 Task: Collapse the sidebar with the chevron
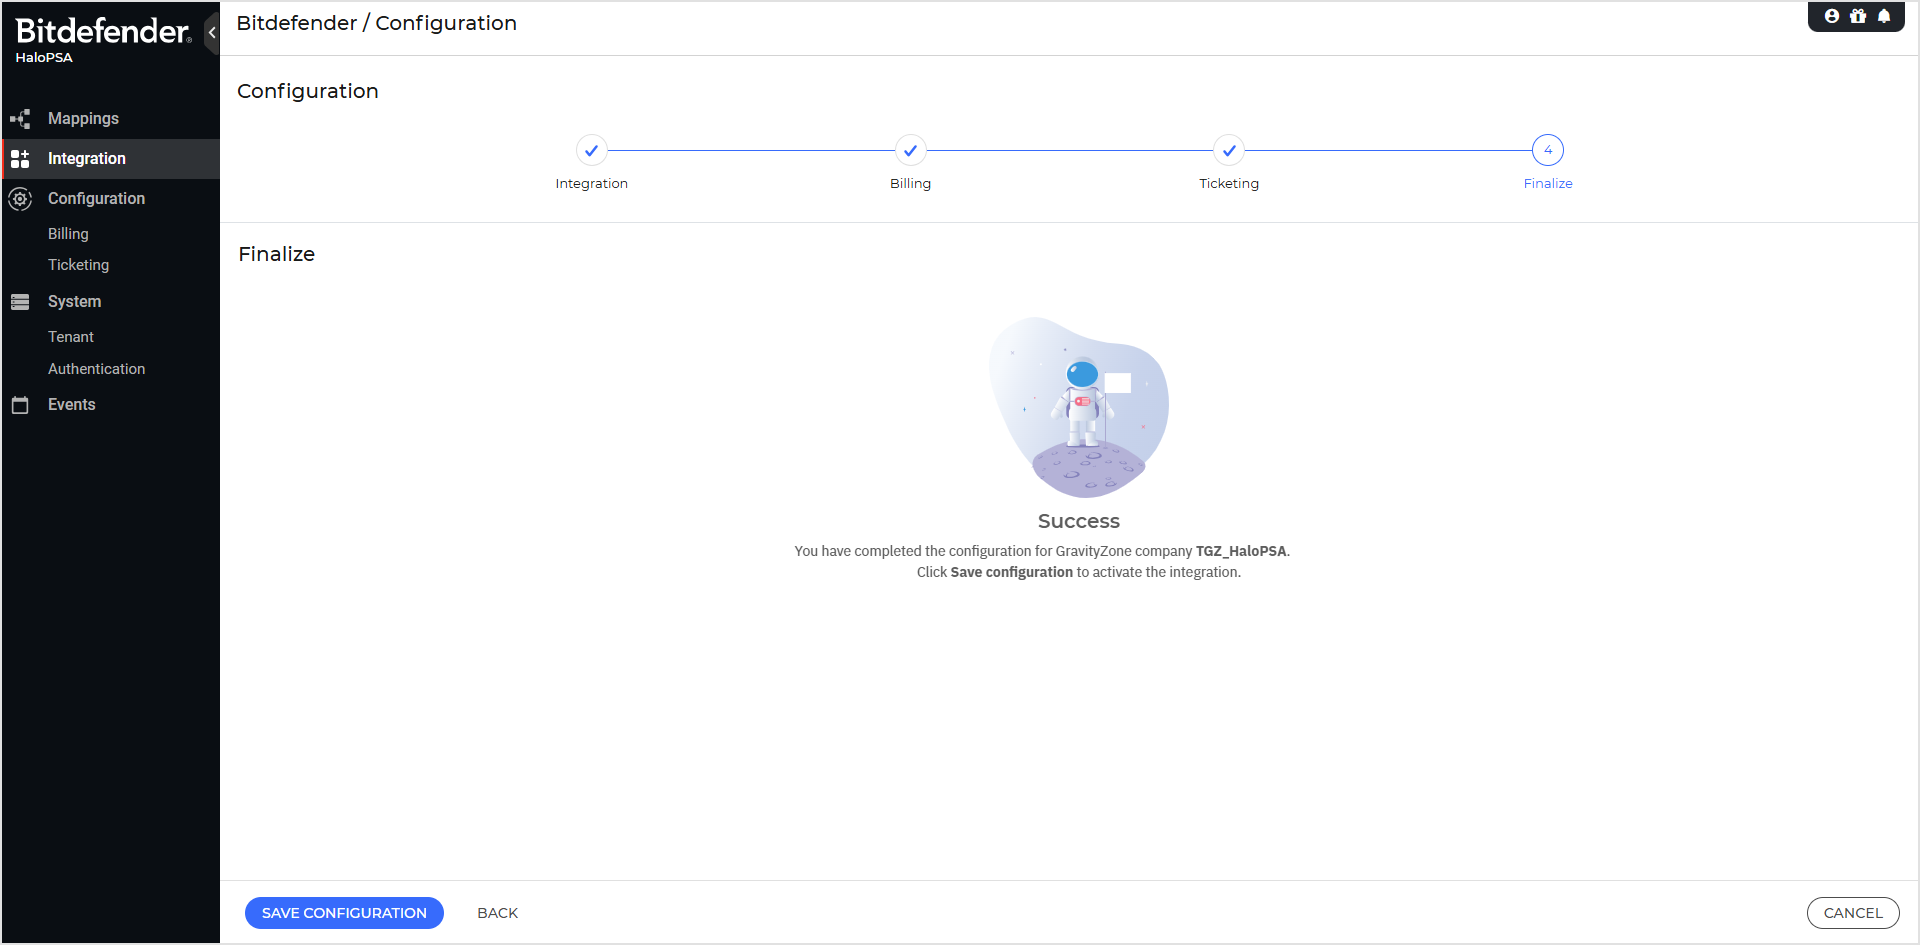coord(211,33)
